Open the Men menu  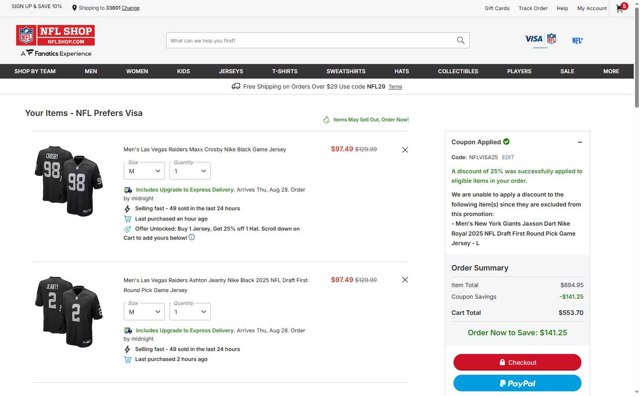pos(91,71)
